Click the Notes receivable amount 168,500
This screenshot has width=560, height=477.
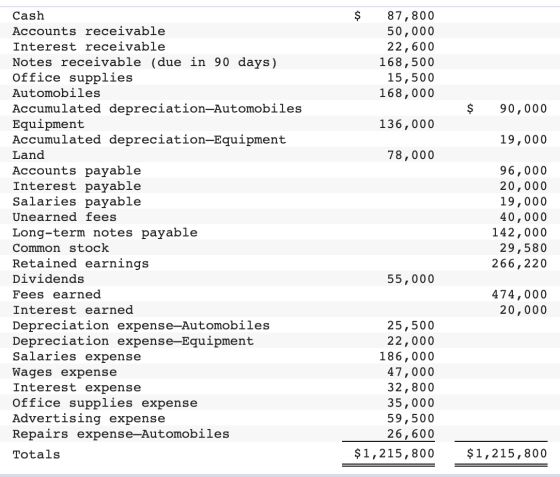pyautogui.click(x=407, y=62)
